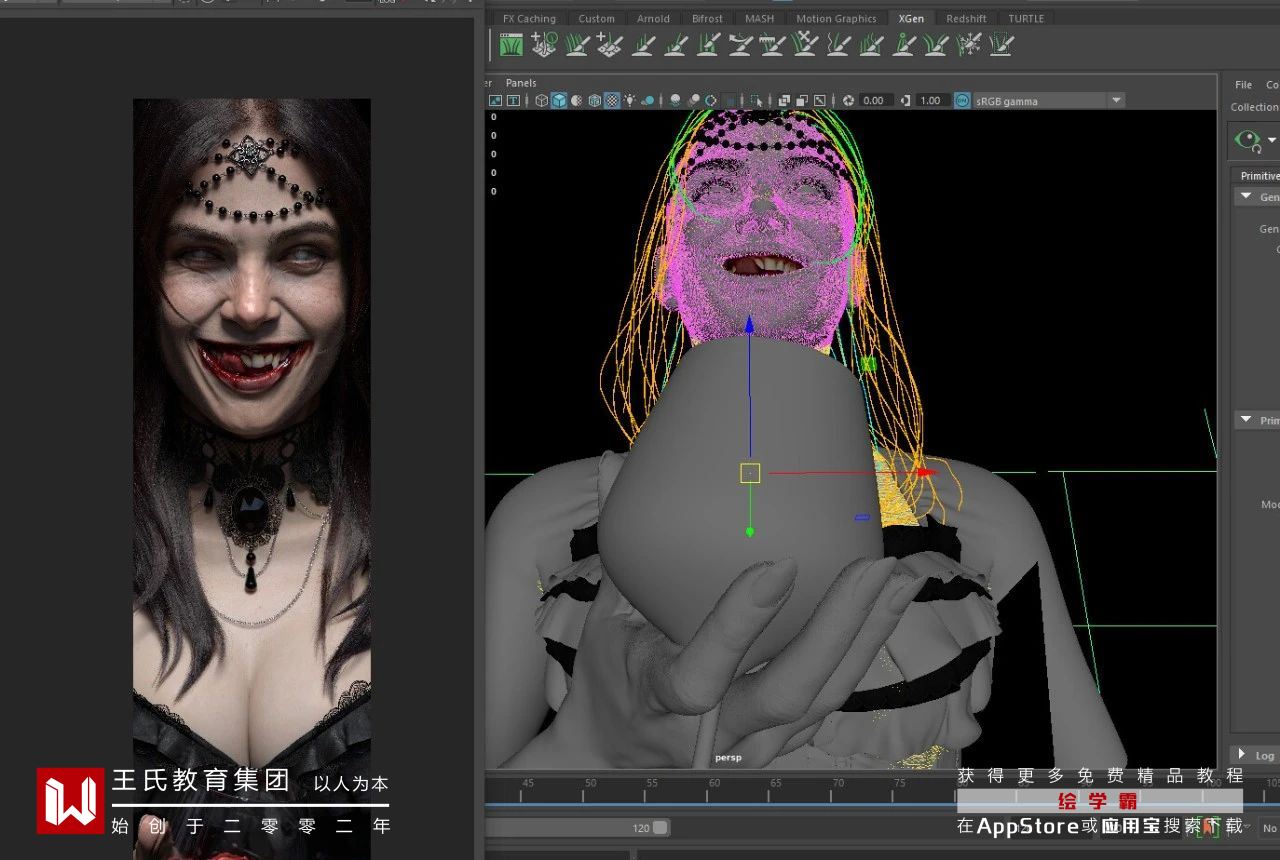The width and height of the screenshot is (1280, 860).
Task: Toggle use all lights bulb icon
Action: pyautogui.click(x=630, y=100)
